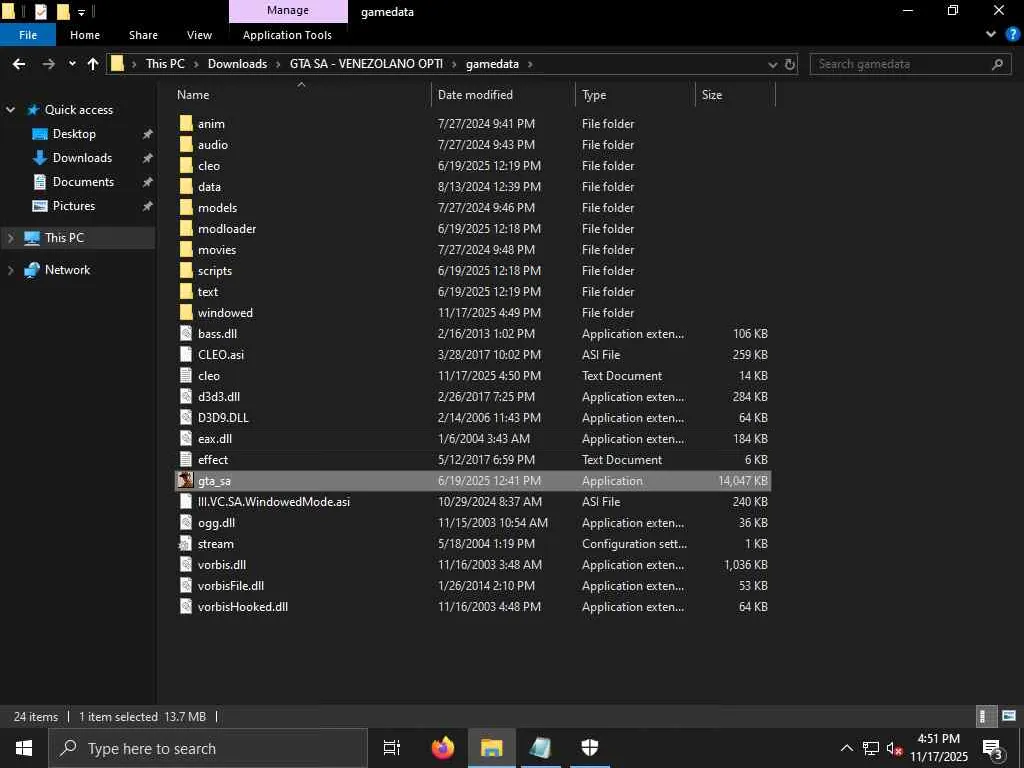
Task: Show hidden tray icons chevron
Action: pyautogui.click(x=846, y=748)
